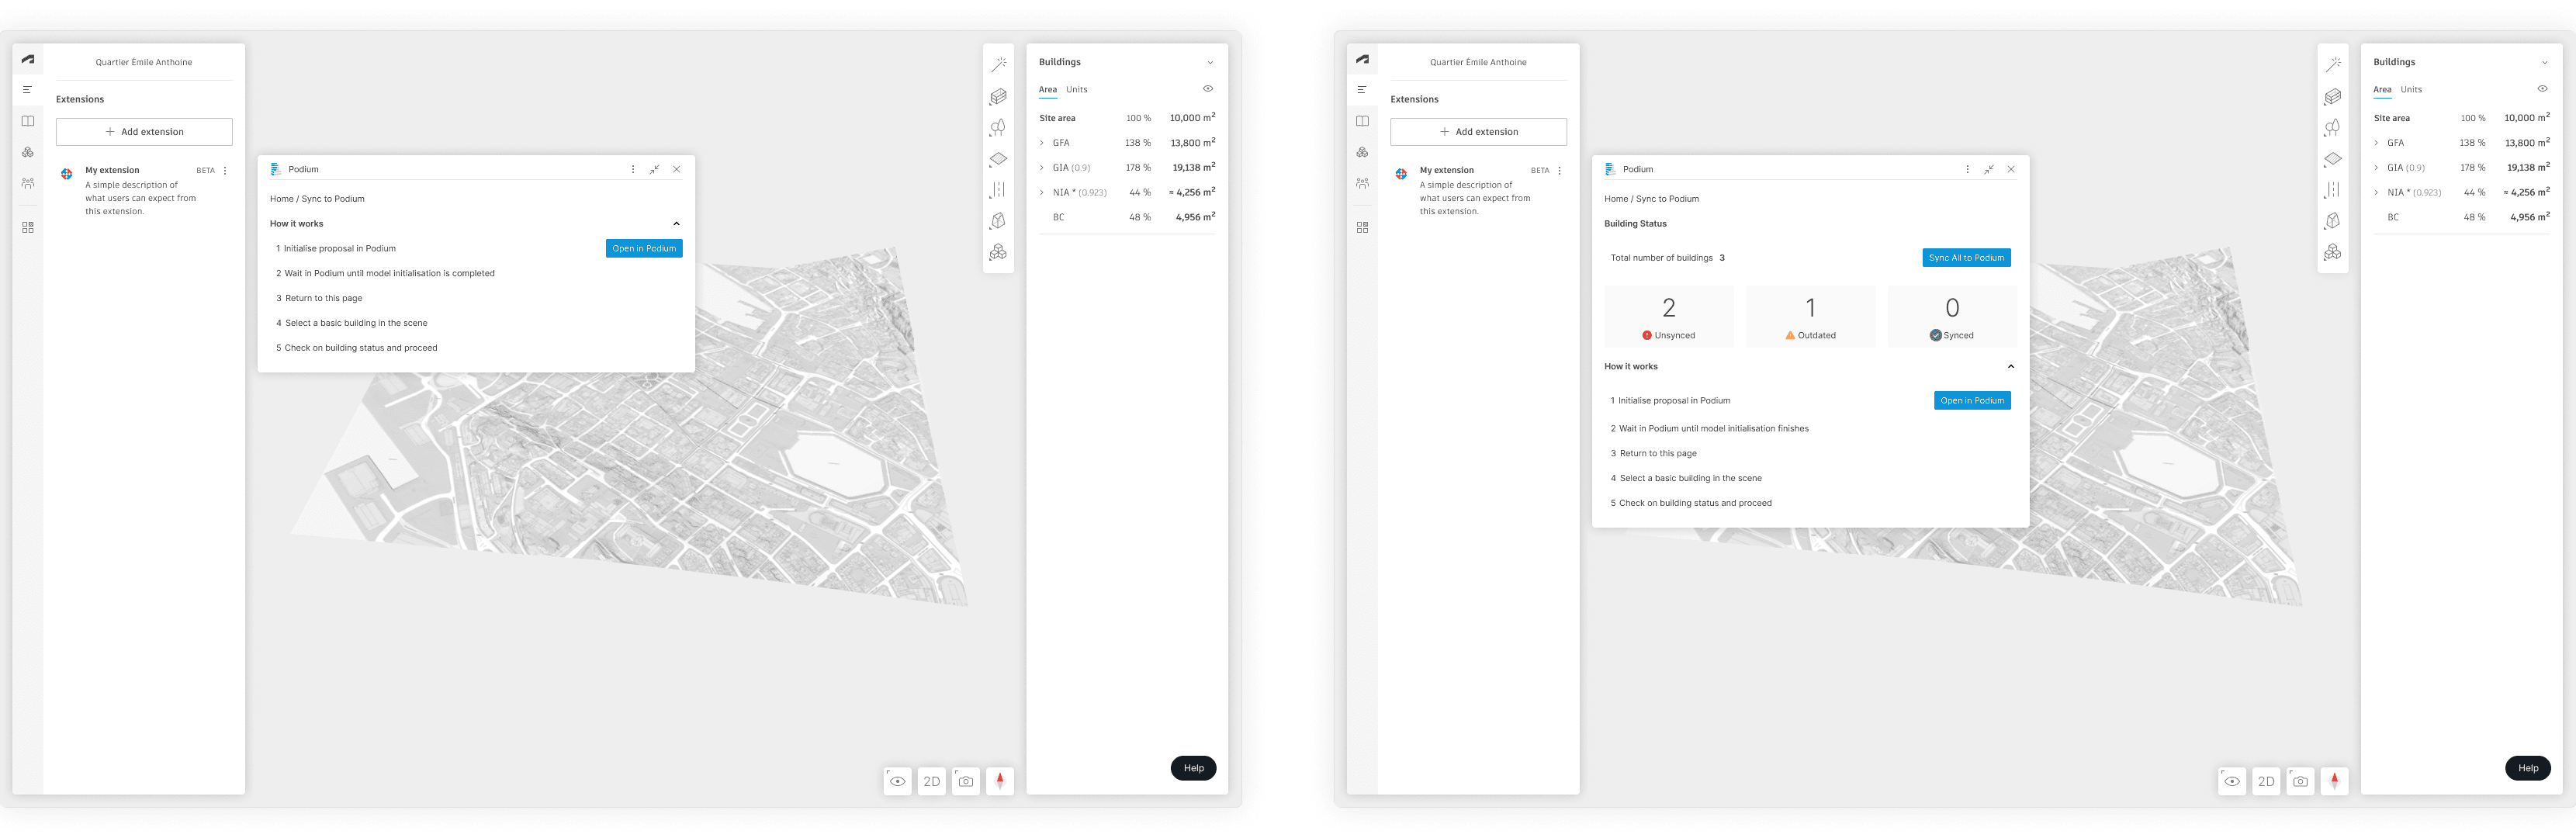Screen dimensions: 2576x838
Task: Toggle the eye icon in left mockup Buildings panel
Action: click(1208, 89)
